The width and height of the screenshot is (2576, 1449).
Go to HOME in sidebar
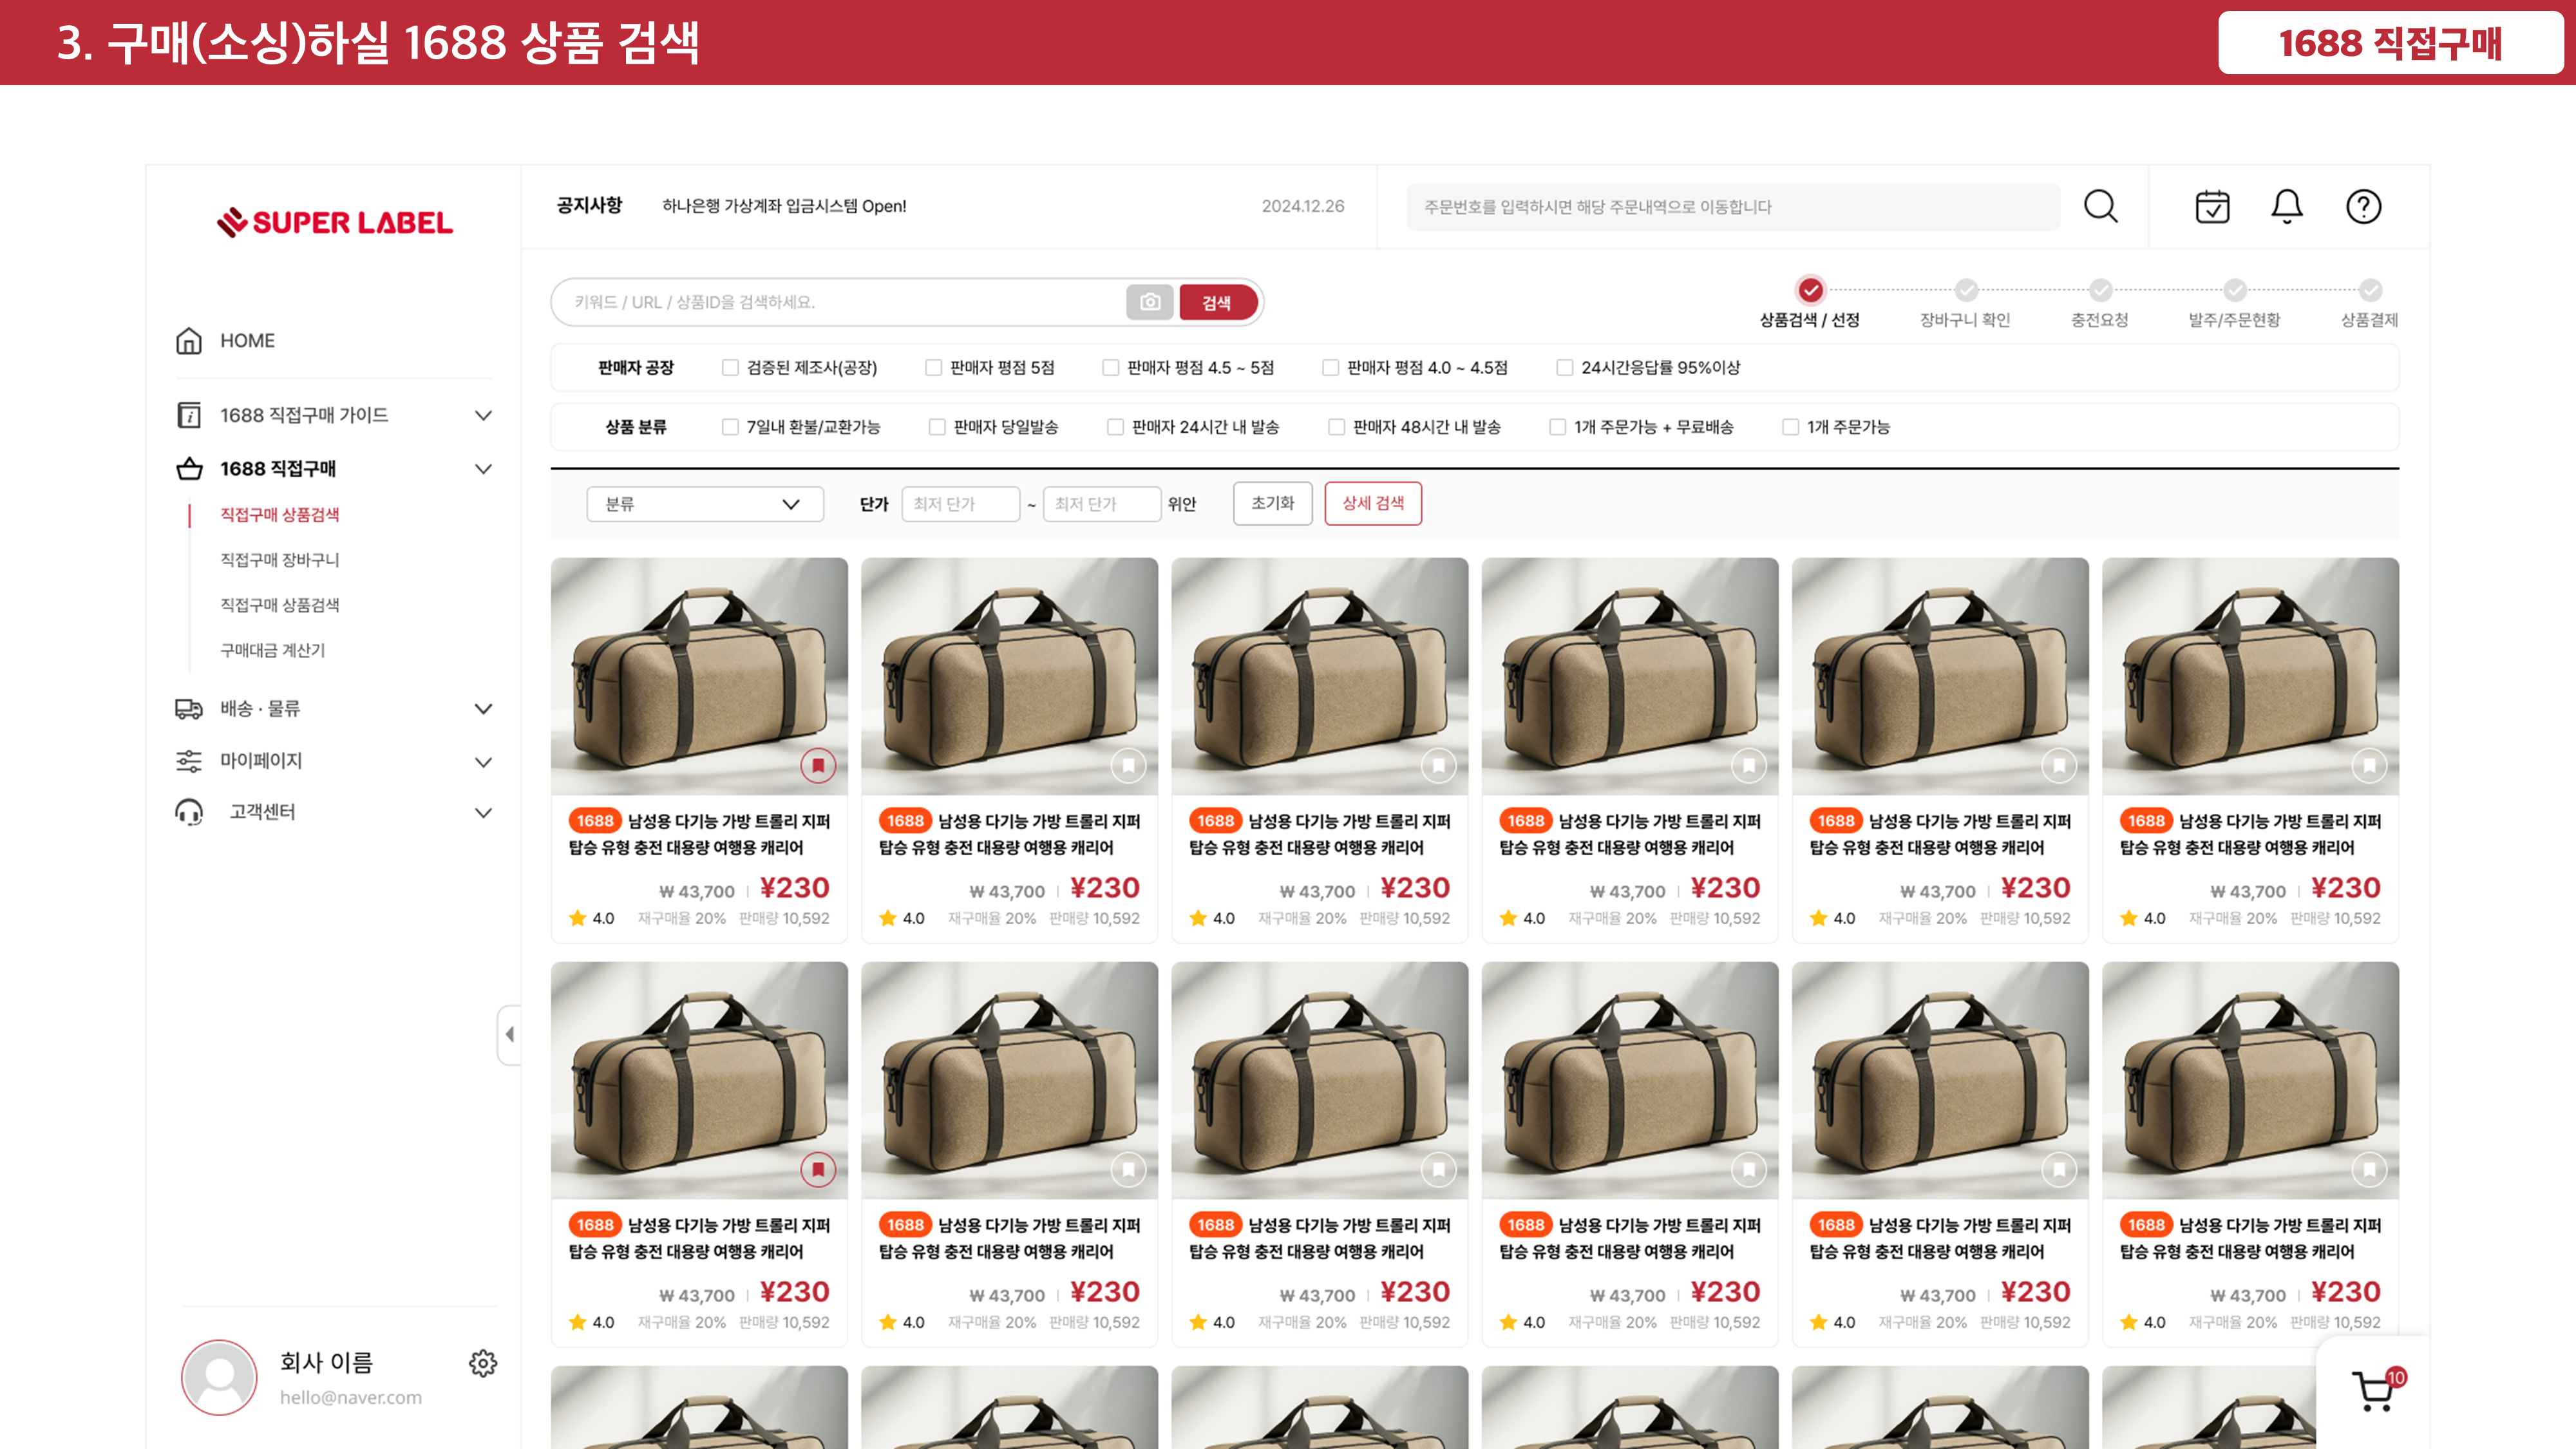click(x=247, y=341)
